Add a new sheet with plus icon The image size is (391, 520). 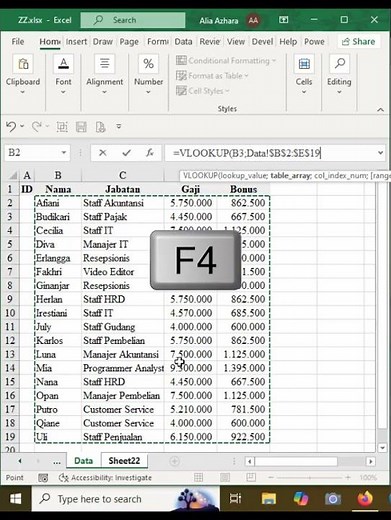(x=174, y=461)
